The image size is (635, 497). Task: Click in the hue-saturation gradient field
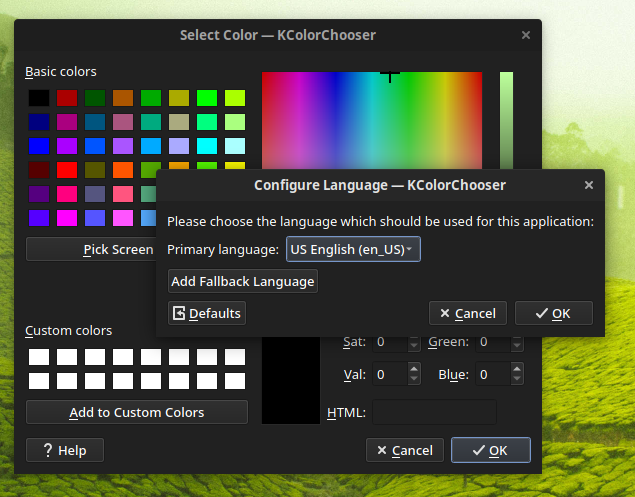point(372,121)
